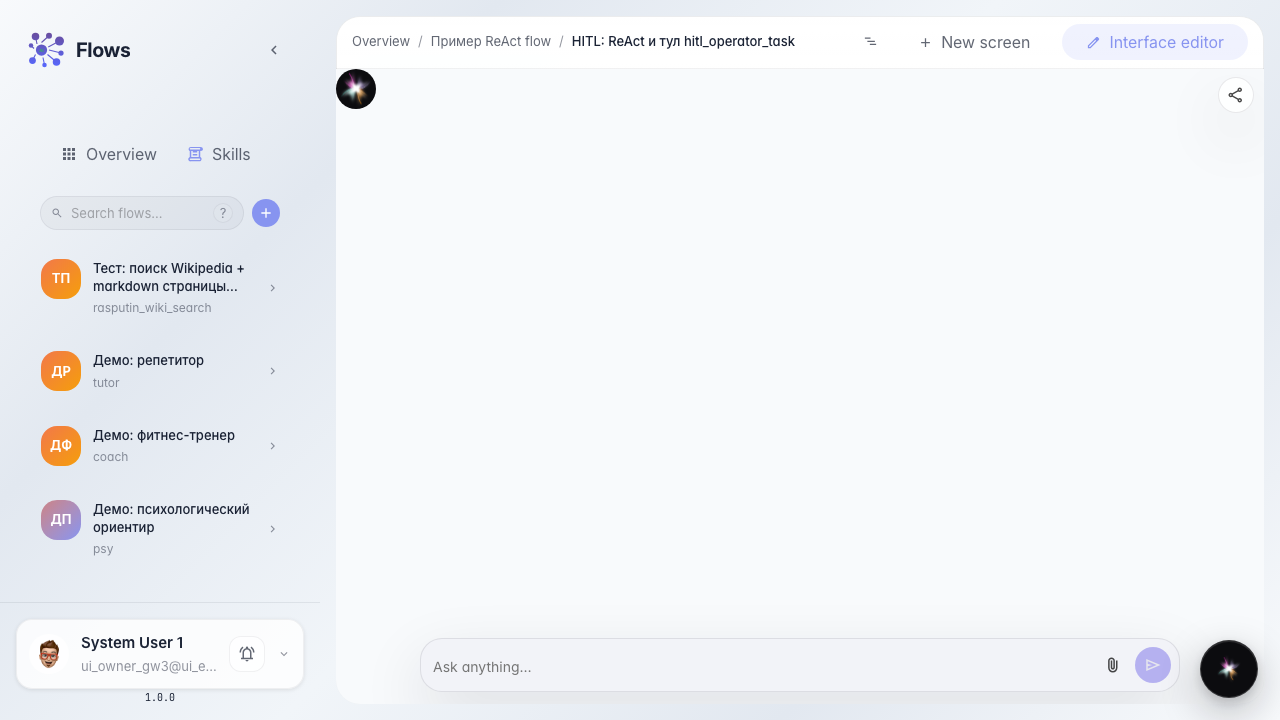Open the floating assistant orb at bottom right

(x=1229, y=669)
